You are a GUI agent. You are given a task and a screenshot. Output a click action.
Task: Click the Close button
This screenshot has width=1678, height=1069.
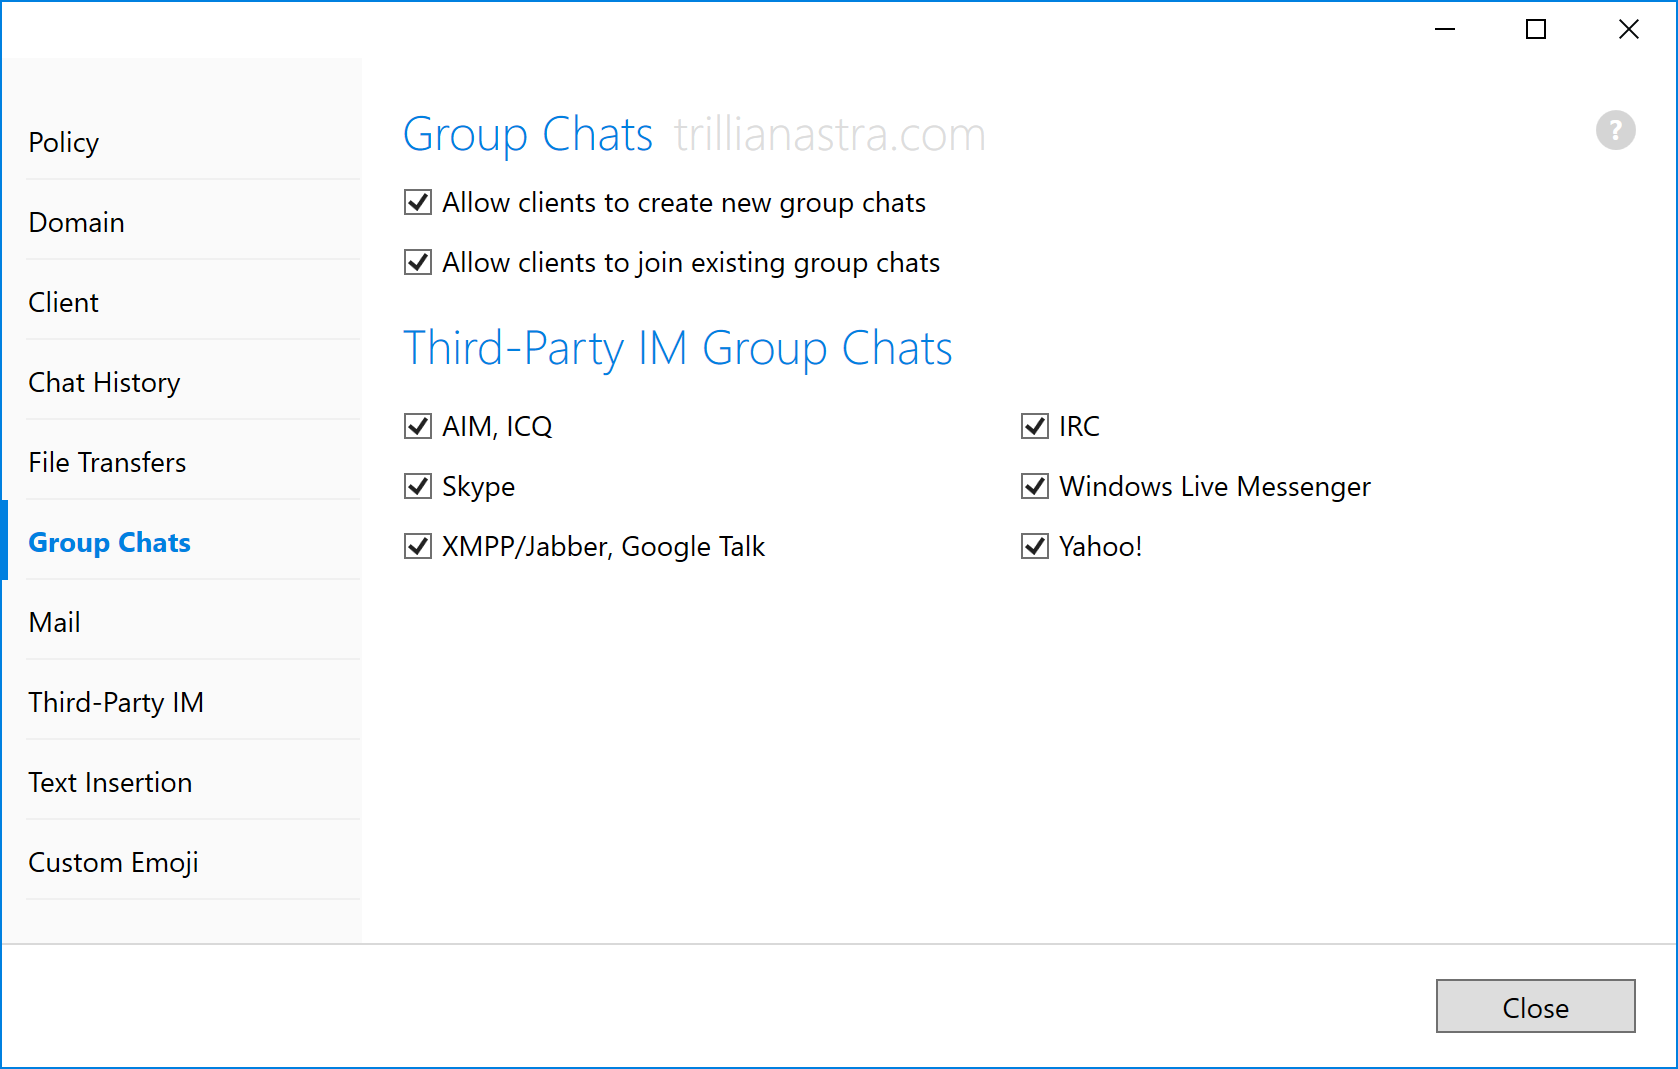coord(1535,1006)
